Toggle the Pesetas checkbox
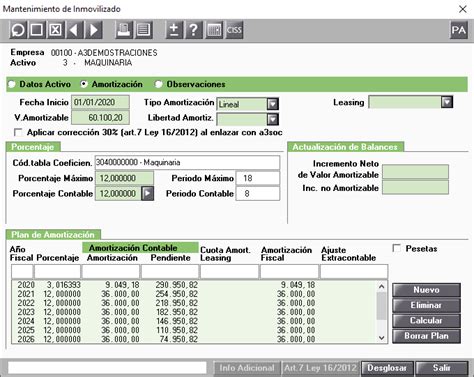 click(x=397, y=248)
